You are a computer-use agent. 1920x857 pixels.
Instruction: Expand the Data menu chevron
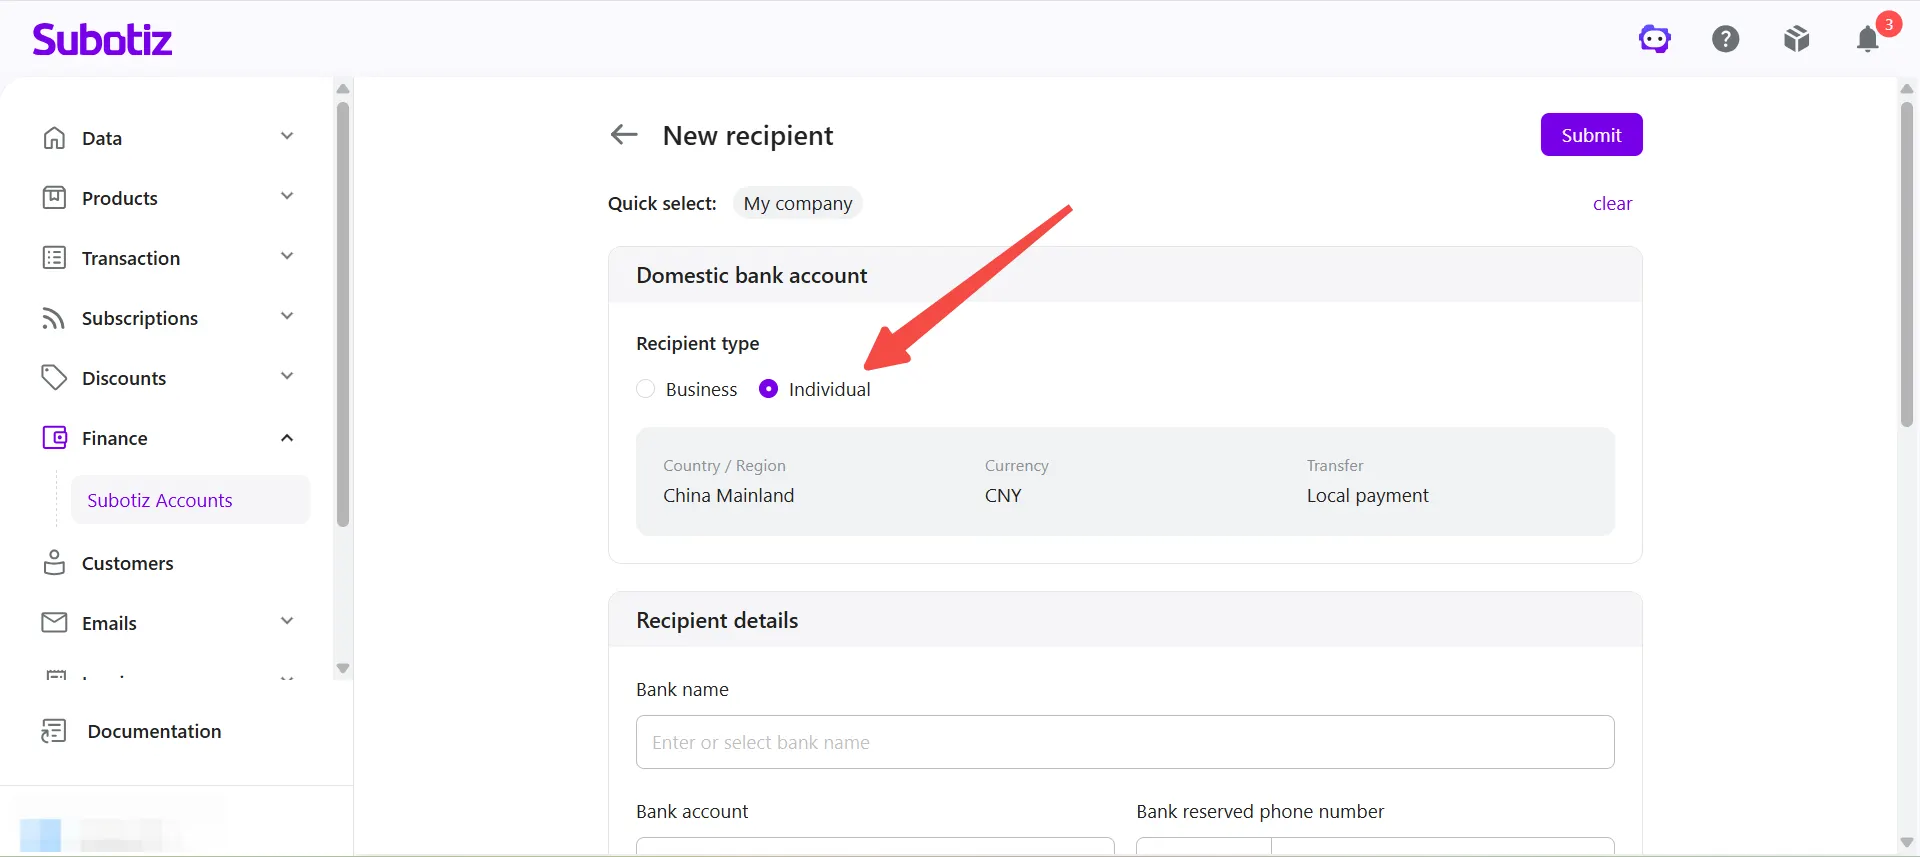pos(287,136)
